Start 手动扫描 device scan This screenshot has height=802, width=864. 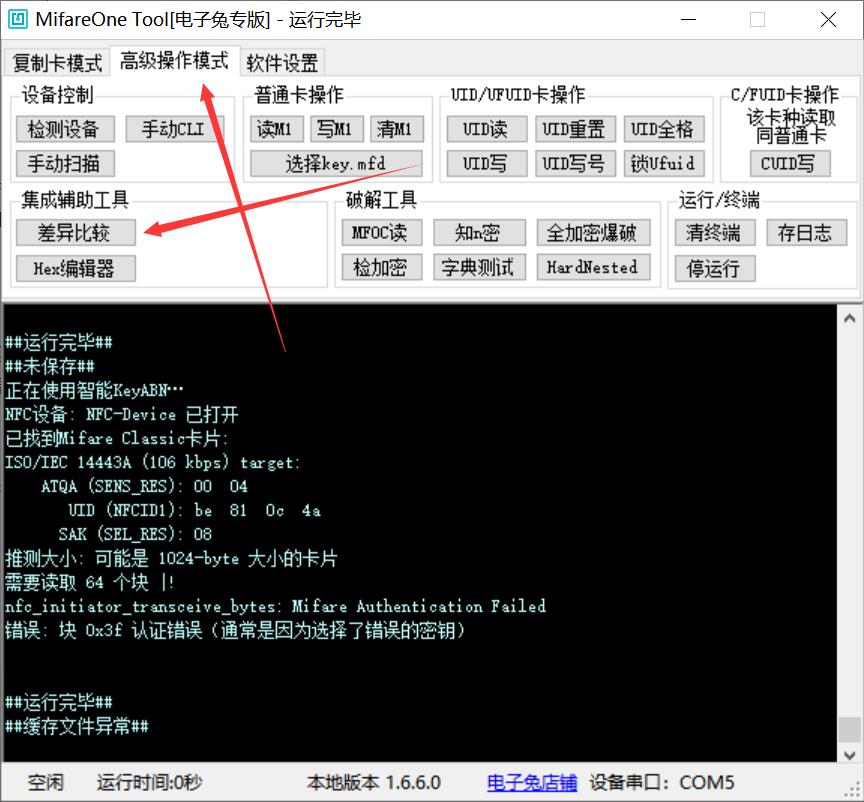[65, 164]
